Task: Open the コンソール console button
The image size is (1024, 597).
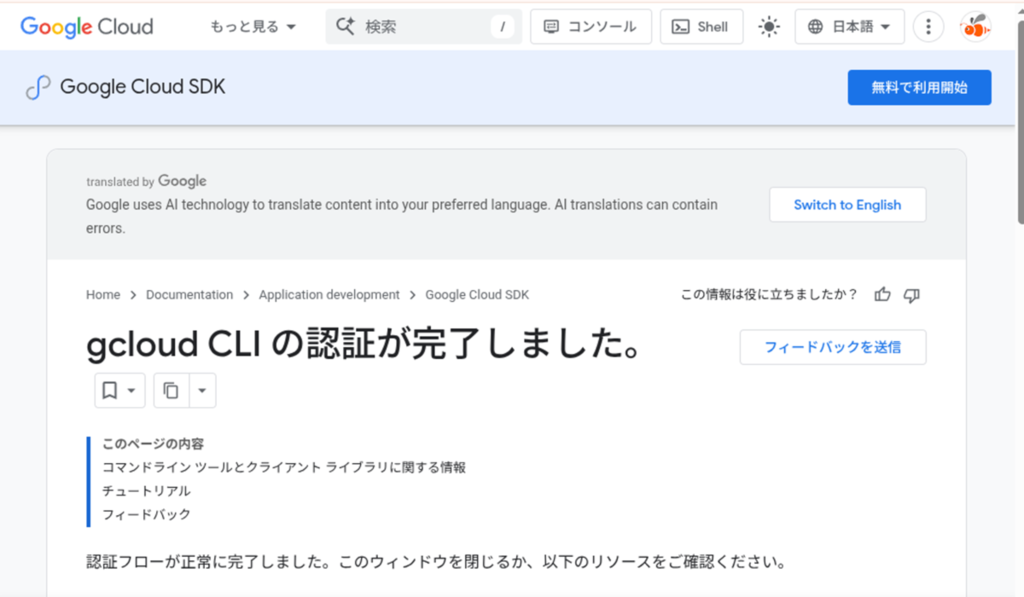Action: pos(590,27)
